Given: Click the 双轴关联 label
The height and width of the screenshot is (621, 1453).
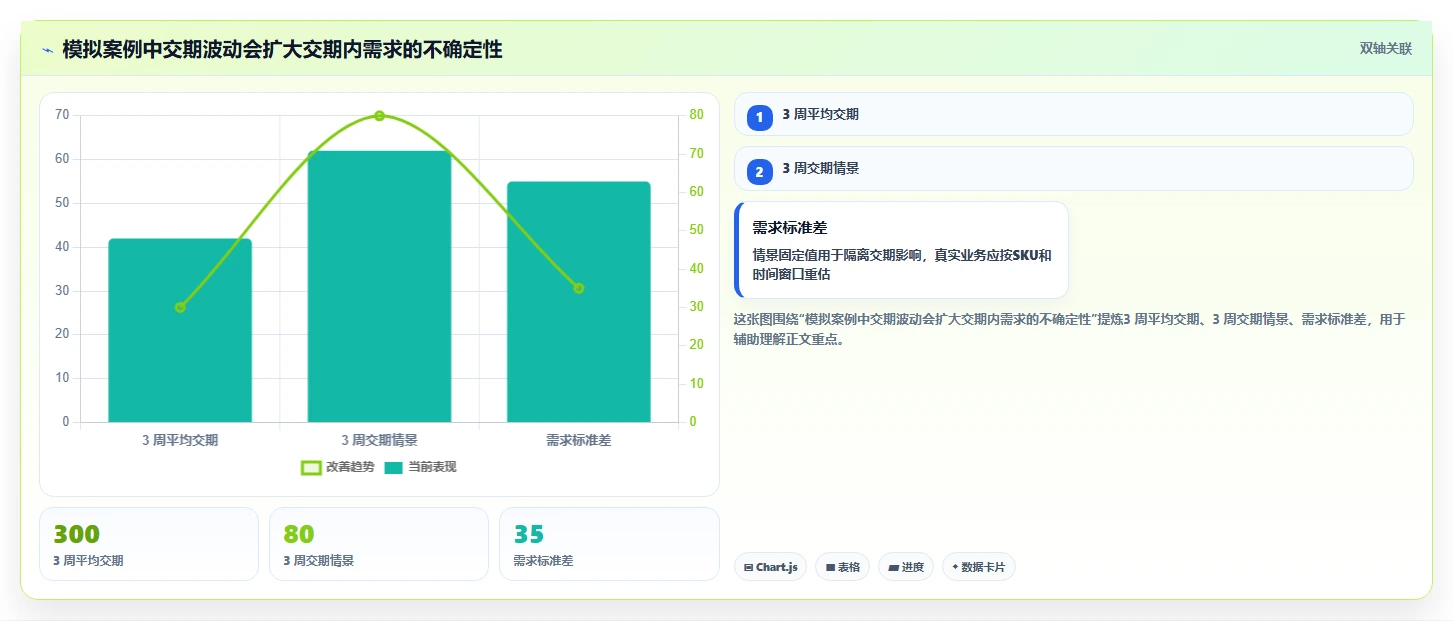Looking at the screenshot, I should pos(1385,48).
